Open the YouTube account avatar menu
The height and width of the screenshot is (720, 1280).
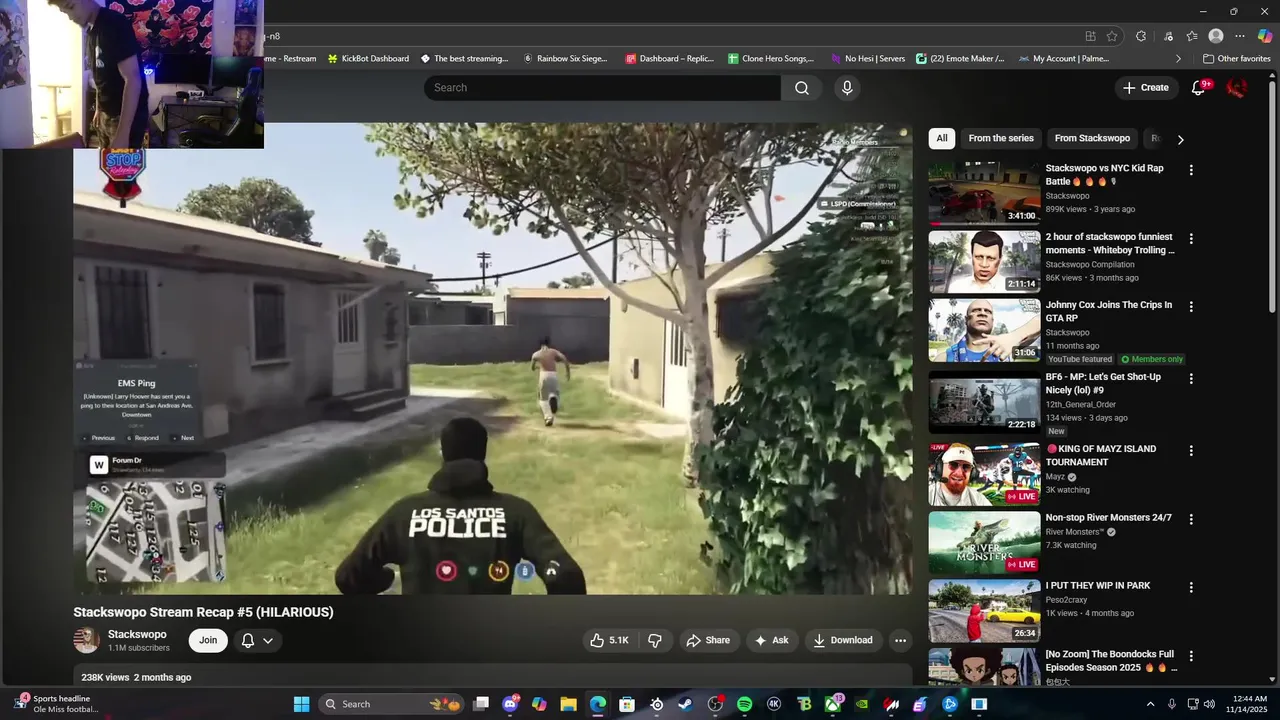tap(1237, 88)
